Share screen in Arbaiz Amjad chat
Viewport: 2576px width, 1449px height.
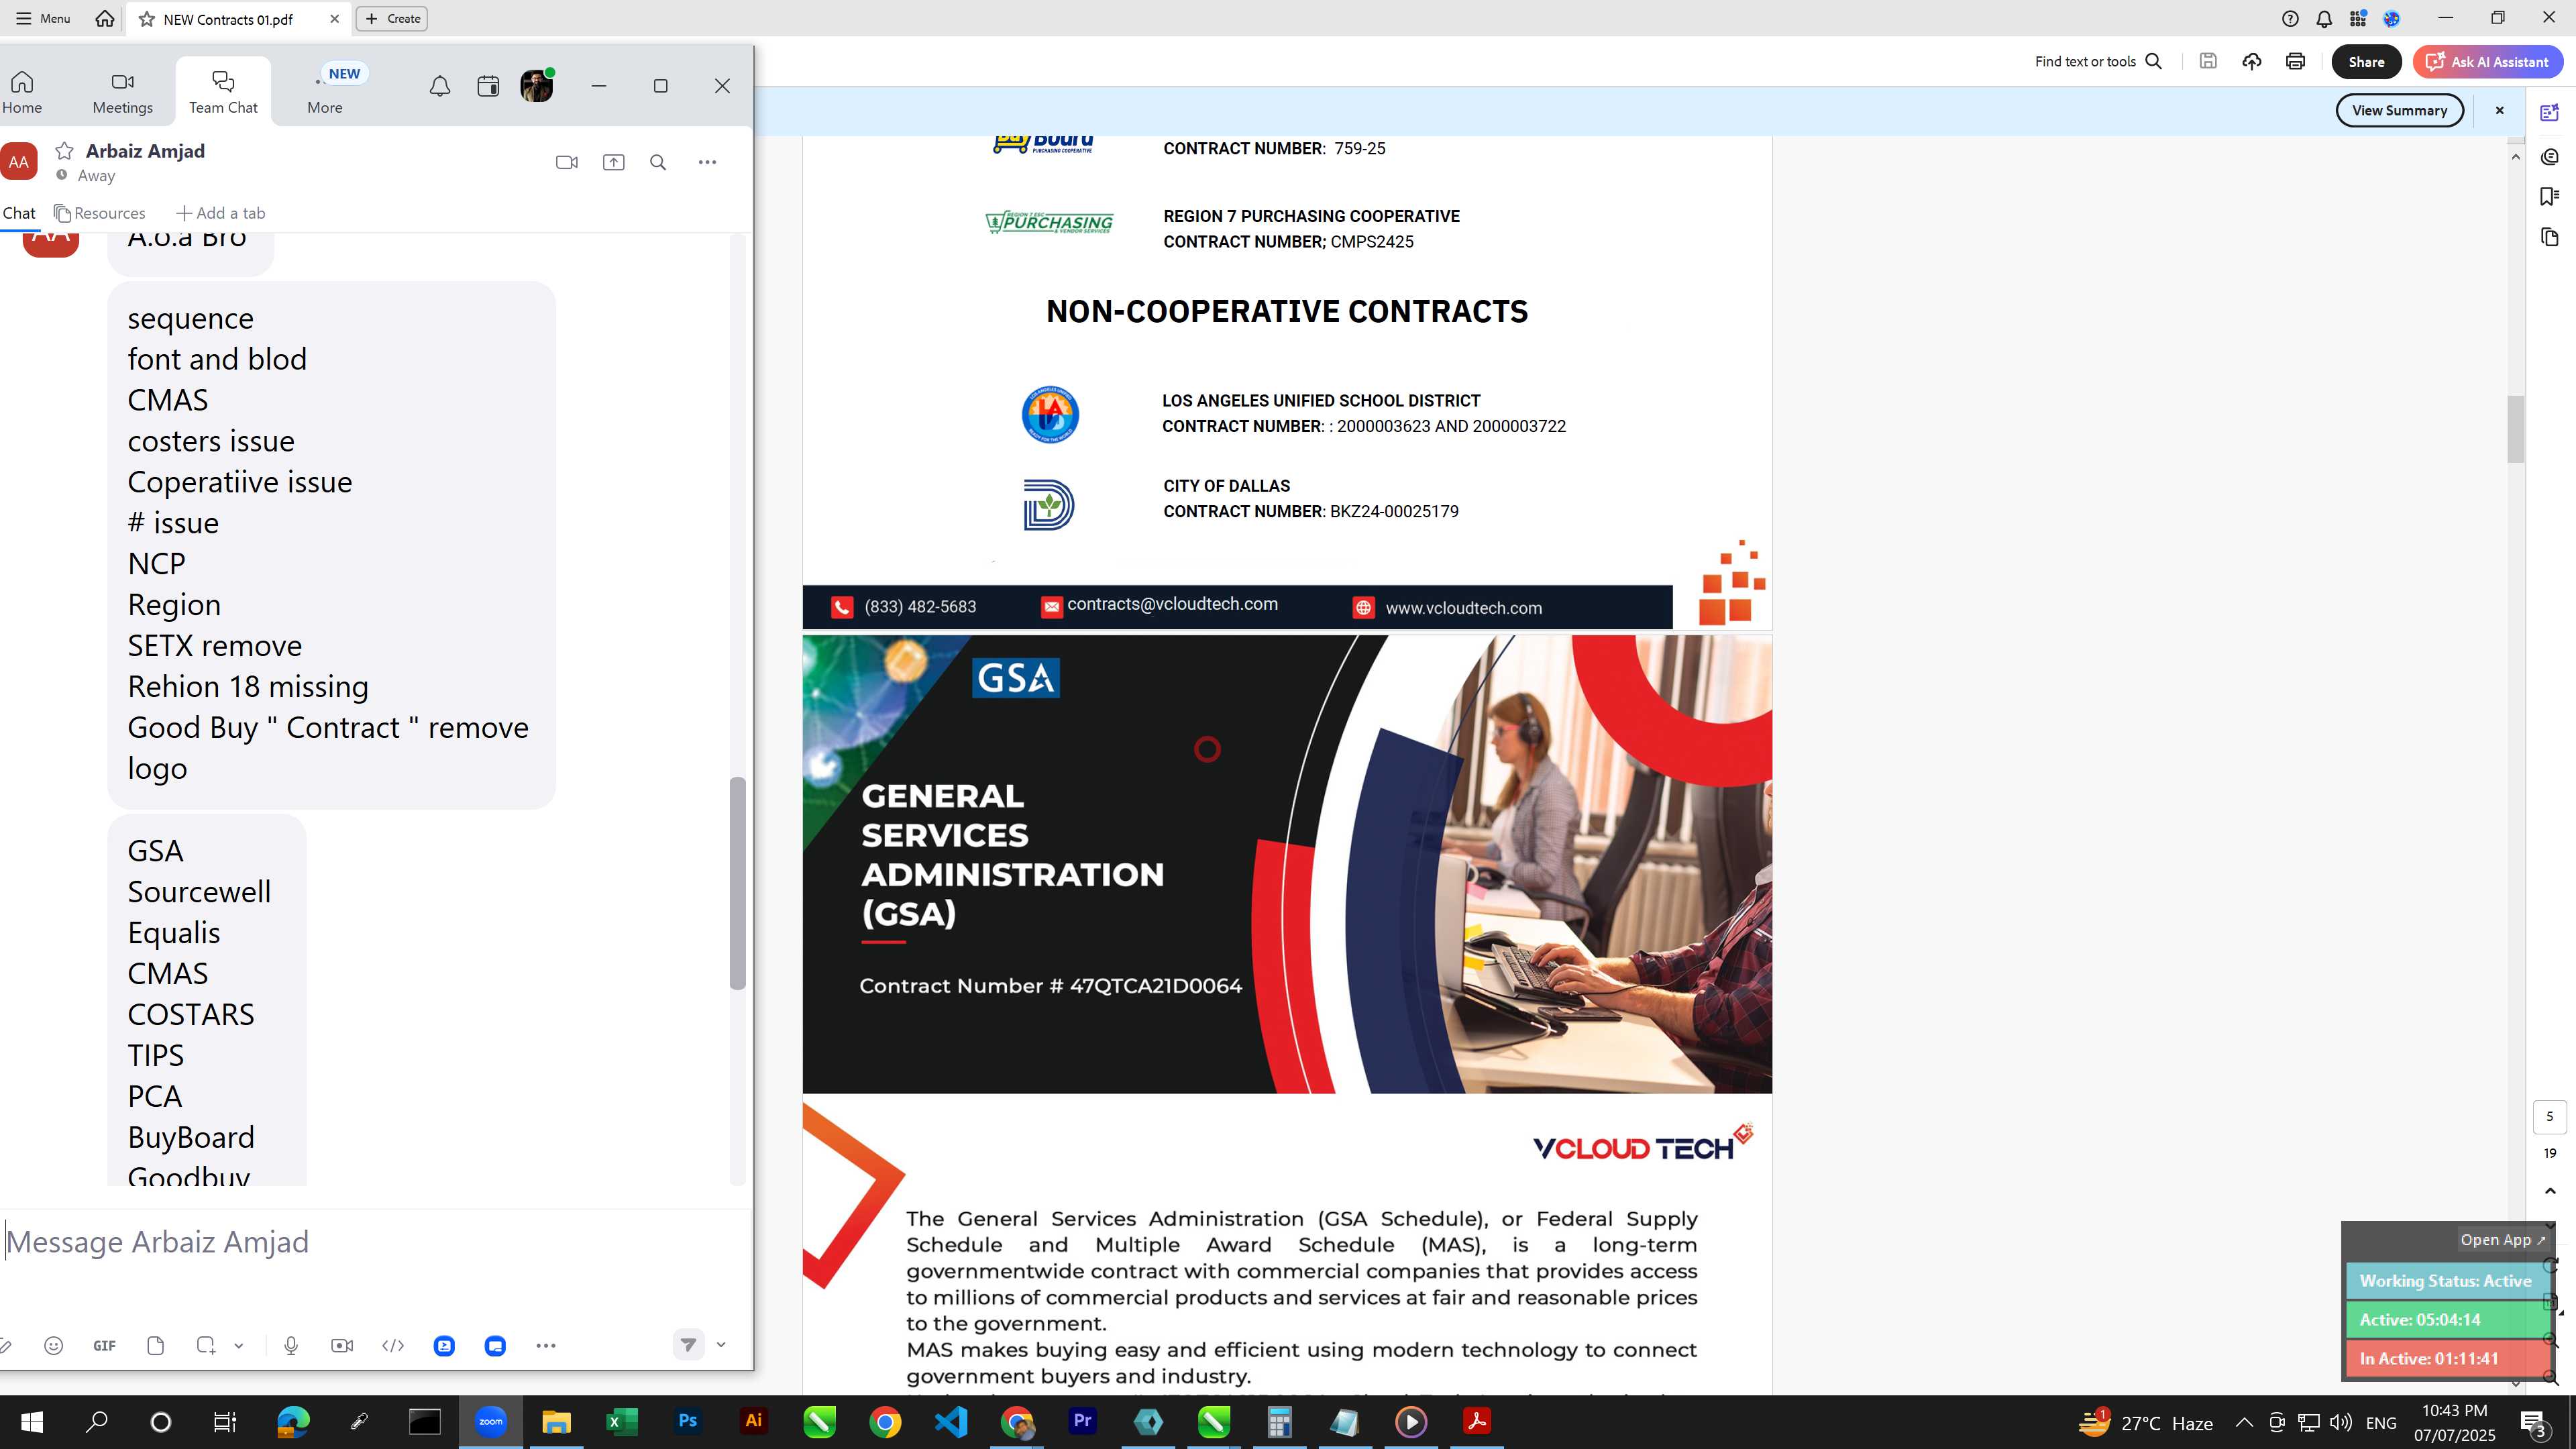[x=613, y=162]
